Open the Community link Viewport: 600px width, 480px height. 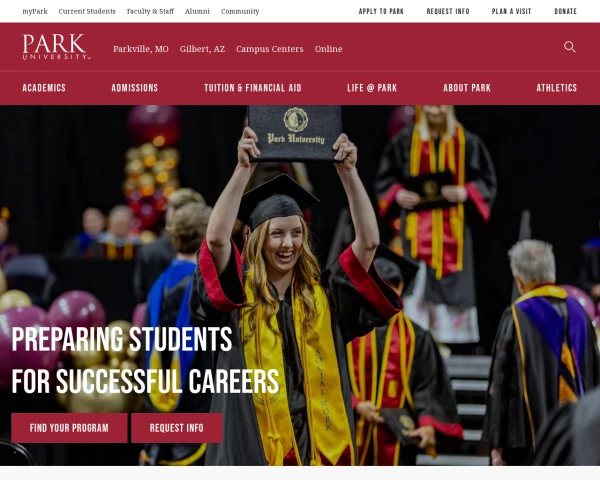(x=240, y=11)
